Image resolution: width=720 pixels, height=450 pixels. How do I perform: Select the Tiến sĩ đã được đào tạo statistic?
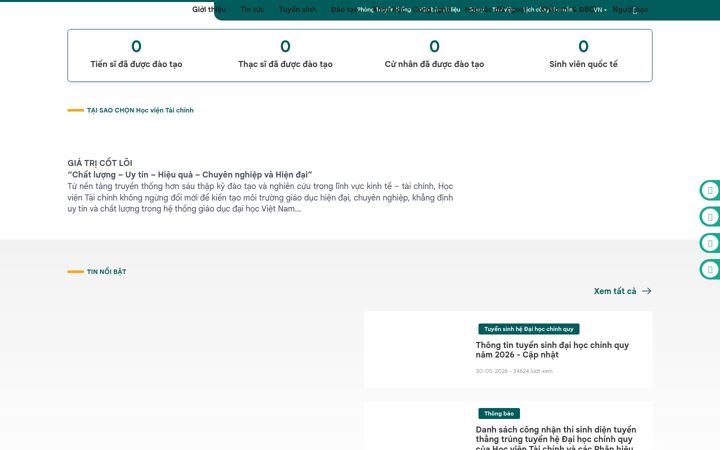tap(136, 54)
